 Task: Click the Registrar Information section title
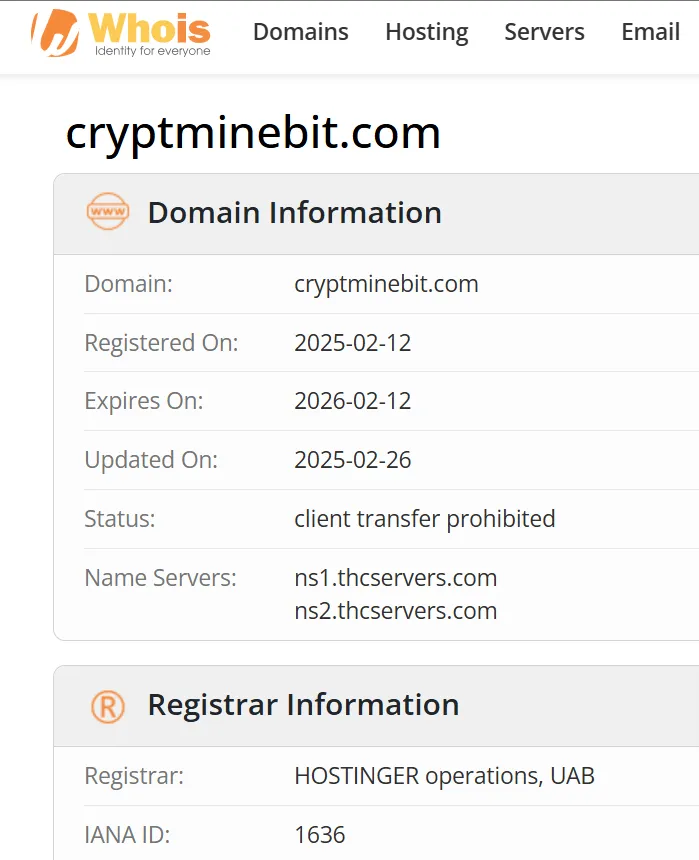303,705
